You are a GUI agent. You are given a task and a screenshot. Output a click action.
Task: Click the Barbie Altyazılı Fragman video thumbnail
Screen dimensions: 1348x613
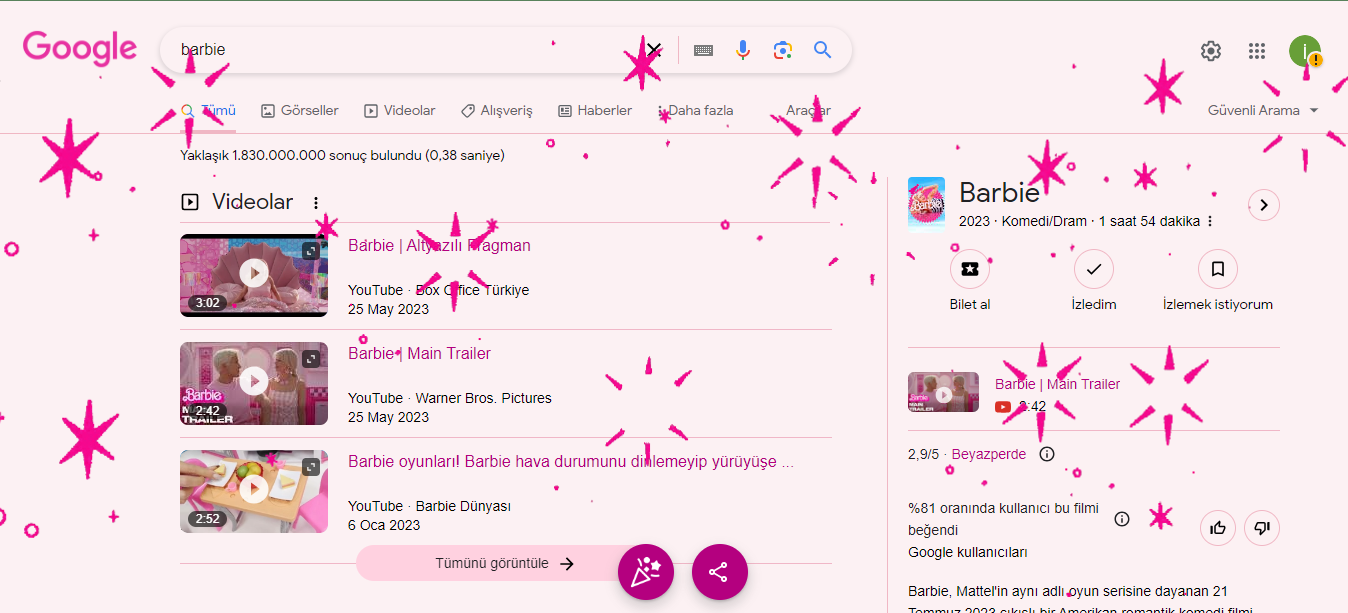[x=253, y=275]
